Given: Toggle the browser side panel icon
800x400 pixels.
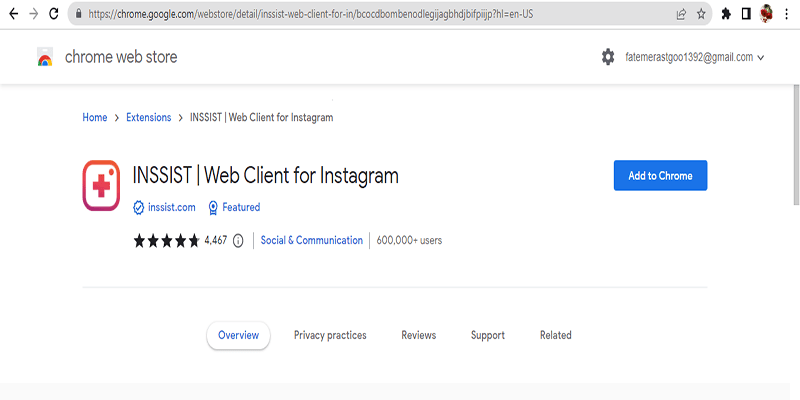Looking at the screenshot, I should tap(746, 14).
